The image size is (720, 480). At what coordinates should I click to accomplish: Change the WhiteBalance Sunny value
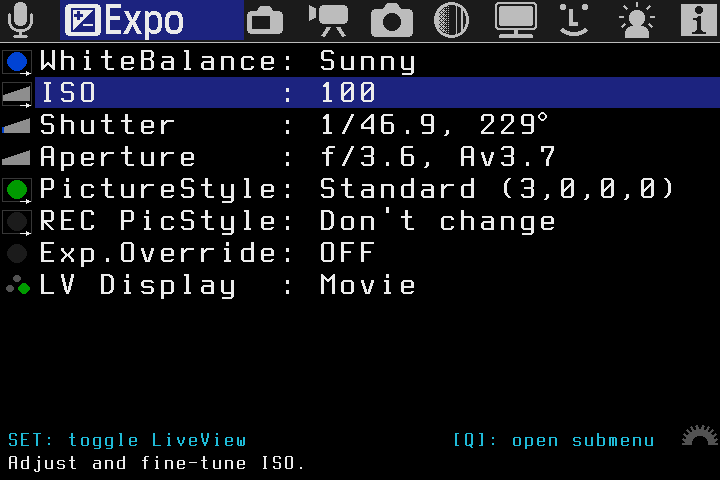[x=367, y=61]
